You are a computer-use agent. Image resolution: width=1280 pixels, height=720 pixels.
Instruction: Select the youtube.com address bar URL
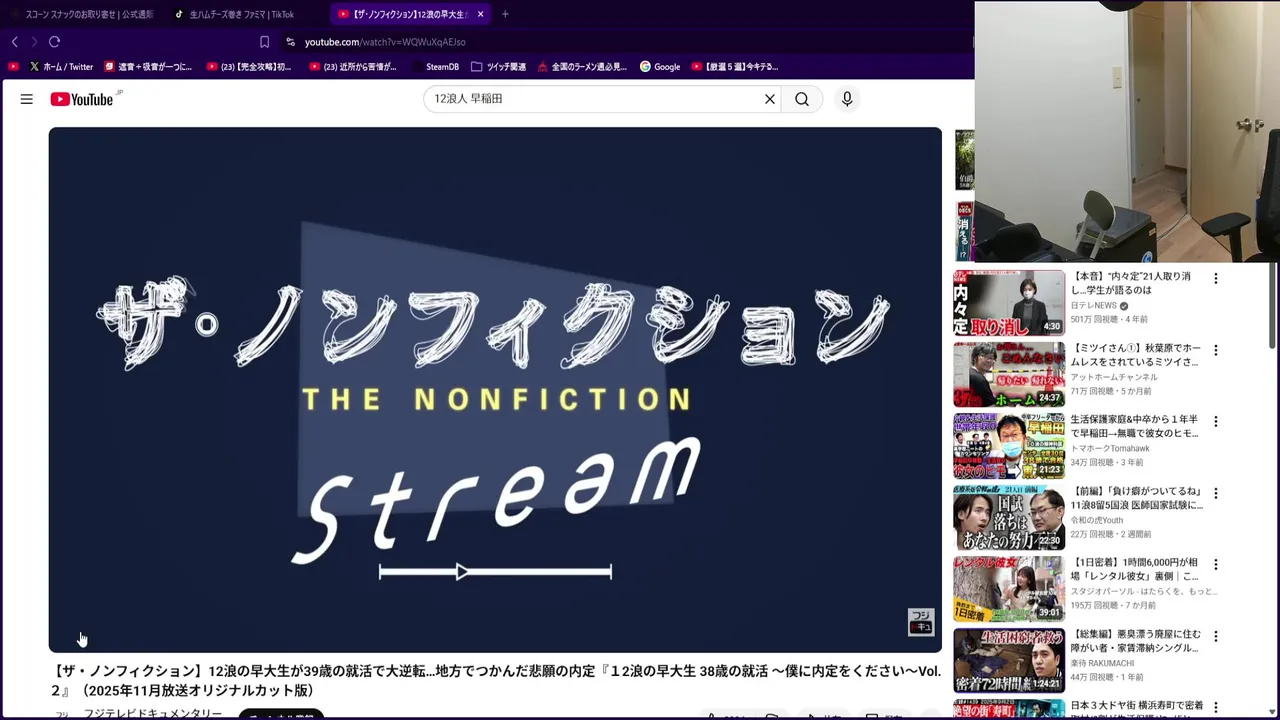(x=385, y=42)
